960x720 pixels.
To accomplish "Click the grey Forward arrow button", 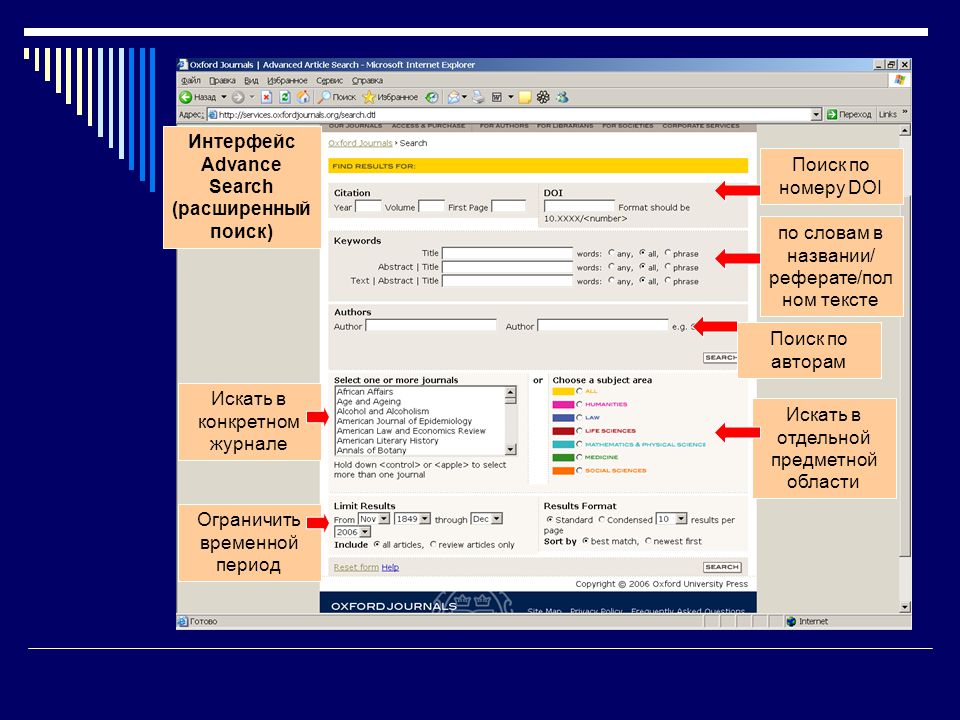I will click(x=238, y=97).
